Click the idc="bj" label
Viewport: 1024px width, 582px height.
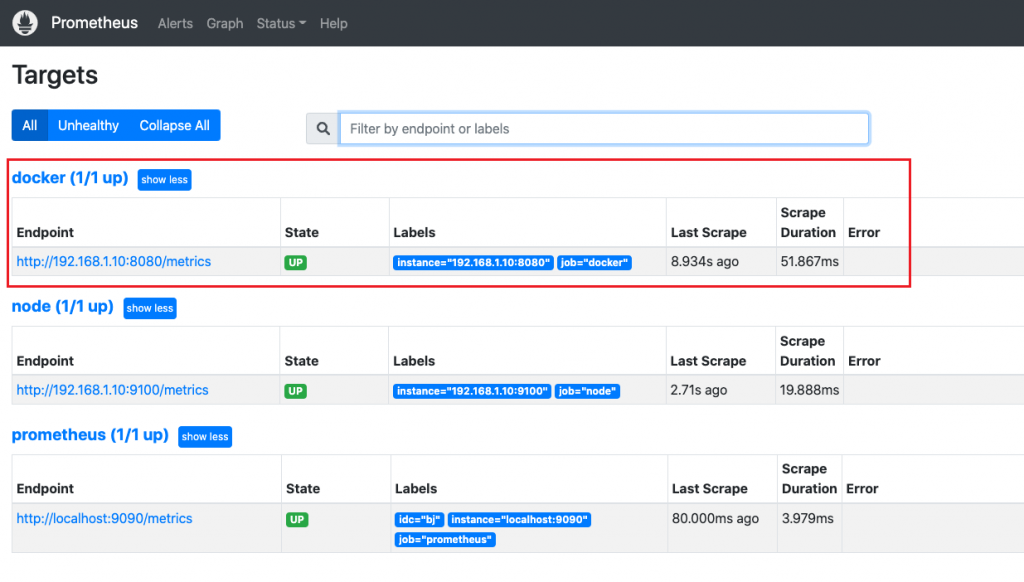coord(419,520)
